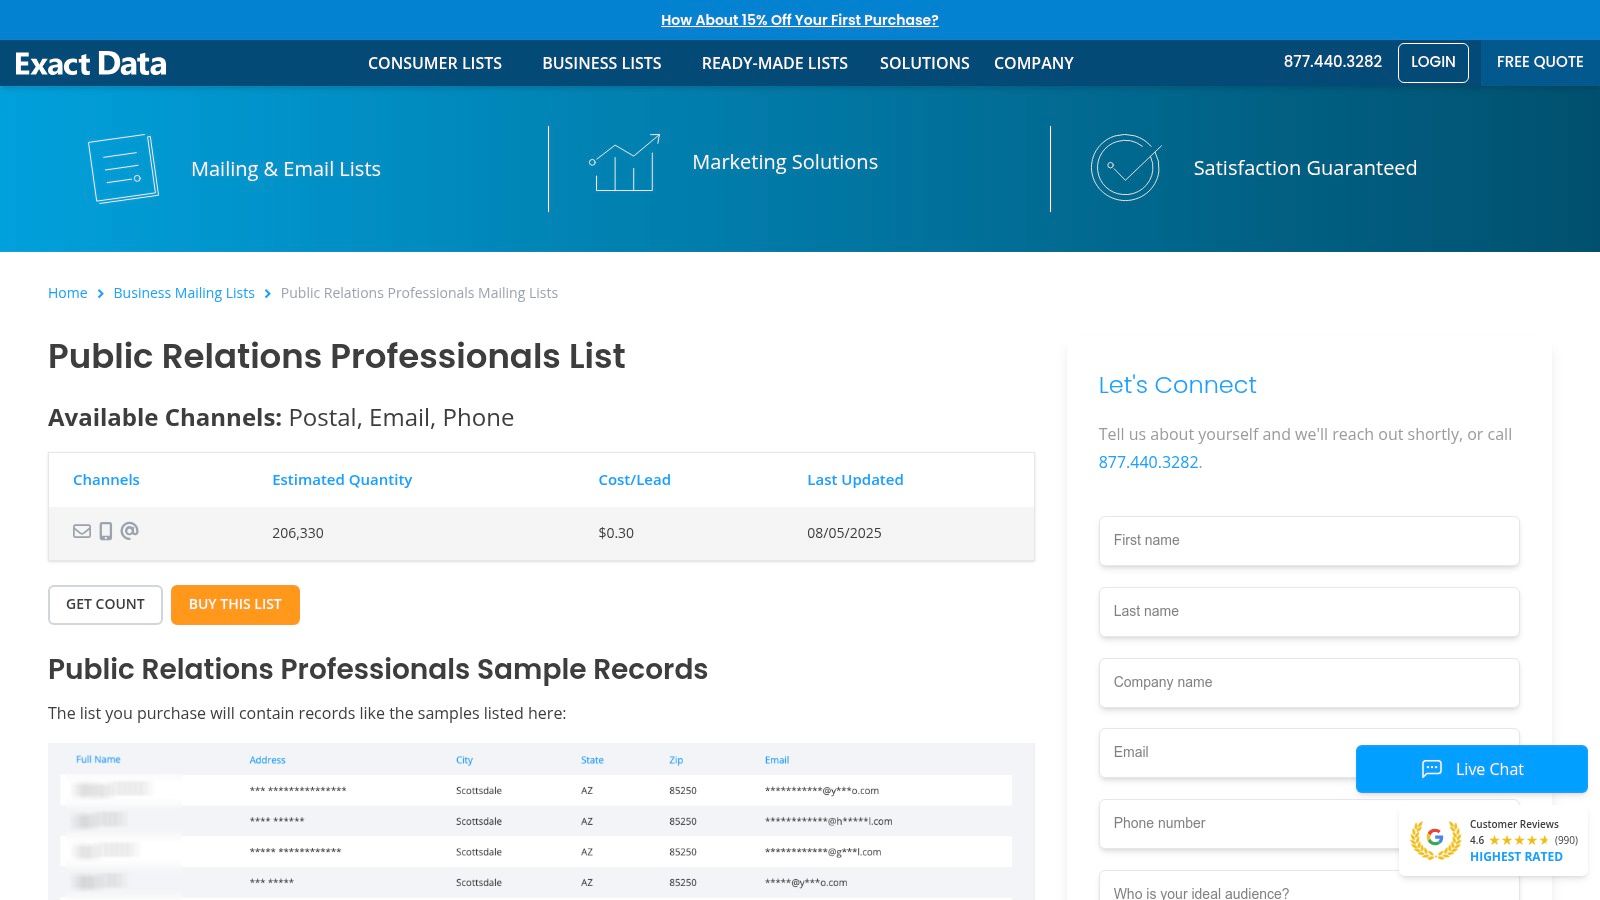Click the 877.440.3282 link in Let's Connect

[x=1148, y=462]
